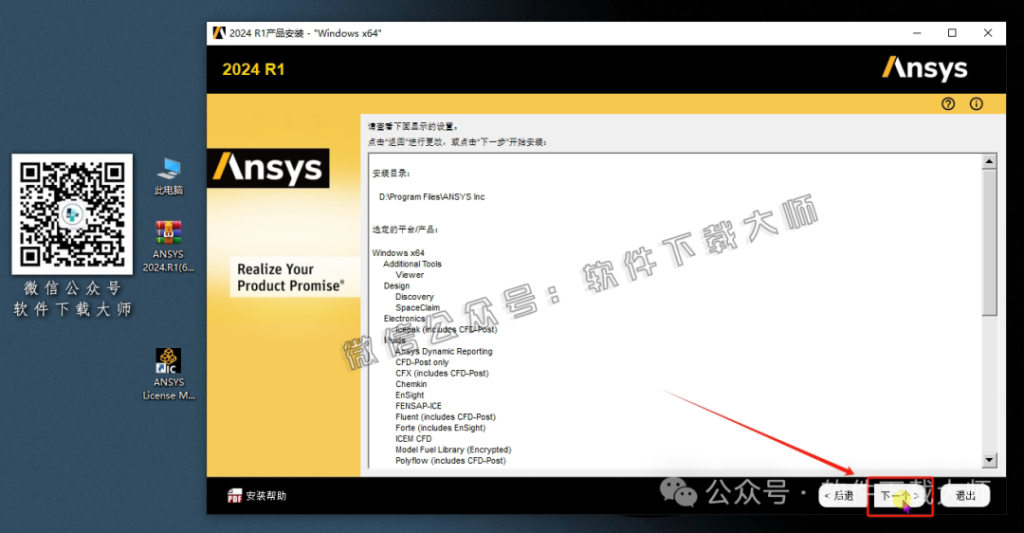Click the ICEM CFD entry

413,439
